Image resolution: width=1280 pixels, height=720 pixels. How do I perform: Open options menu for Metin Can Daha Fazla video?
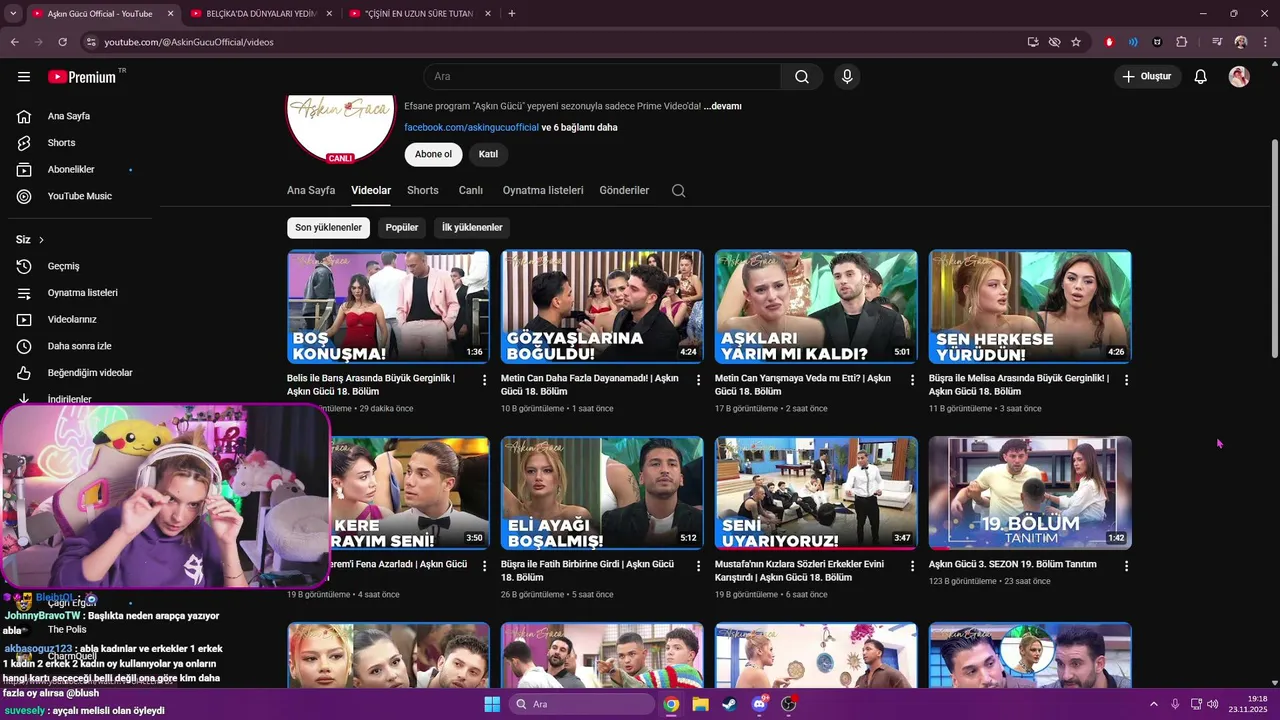[699, 380]
